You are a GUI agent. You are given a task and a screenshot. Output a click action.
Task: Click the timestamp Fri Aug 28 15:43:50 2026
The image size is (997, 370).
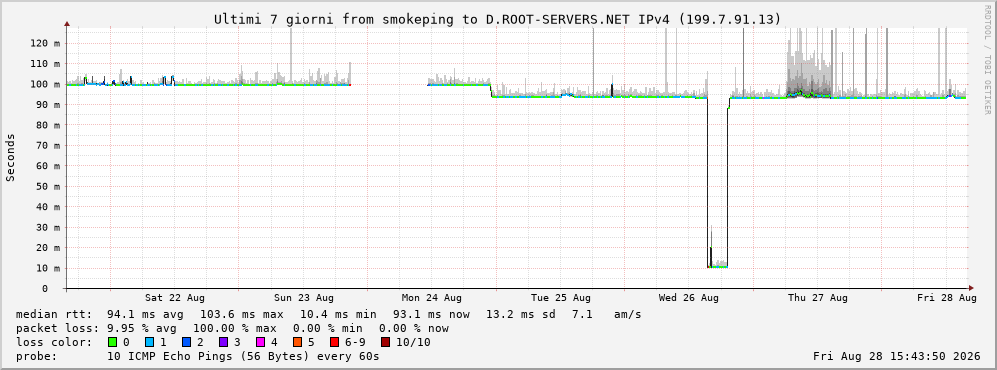click(x=897, y=356)
